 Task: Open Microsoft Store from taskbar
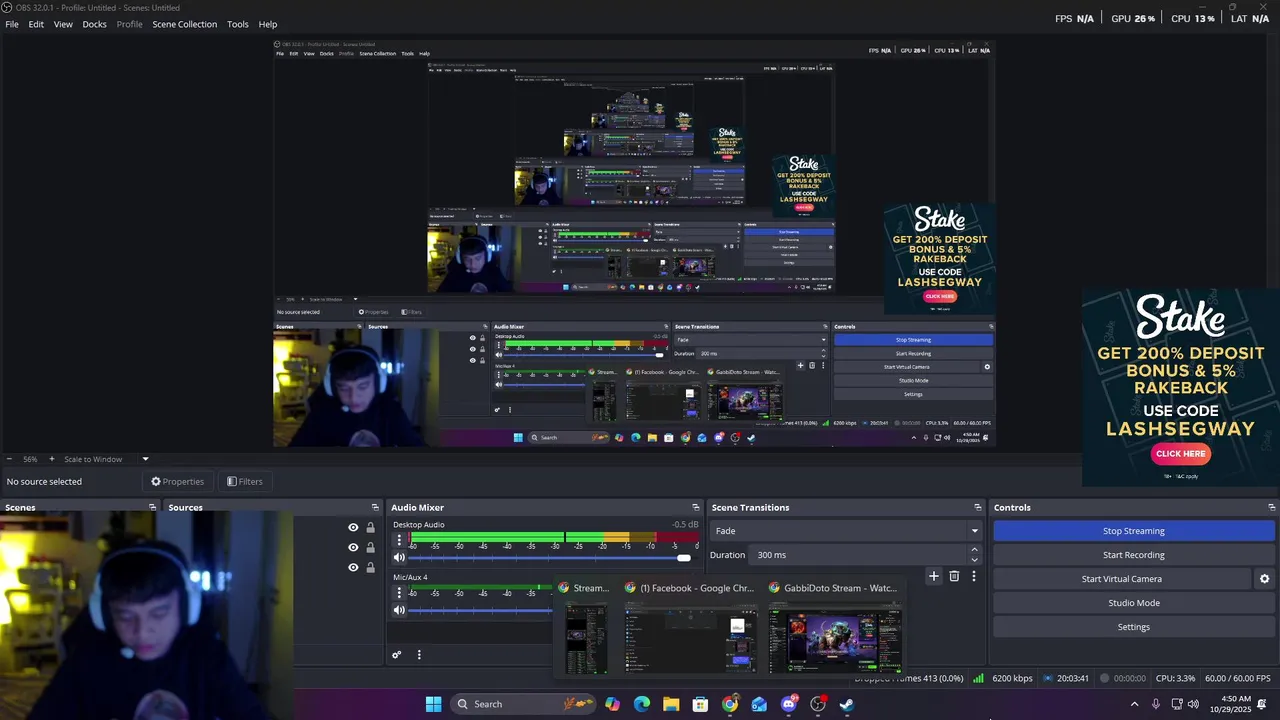(700, 704)
